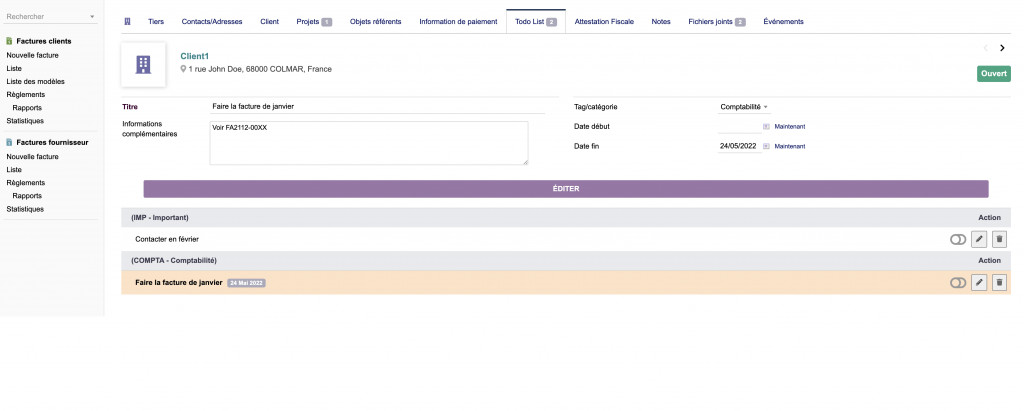
Task: Open Rapports under Factures fournisseur
Action: coord(27,196)
